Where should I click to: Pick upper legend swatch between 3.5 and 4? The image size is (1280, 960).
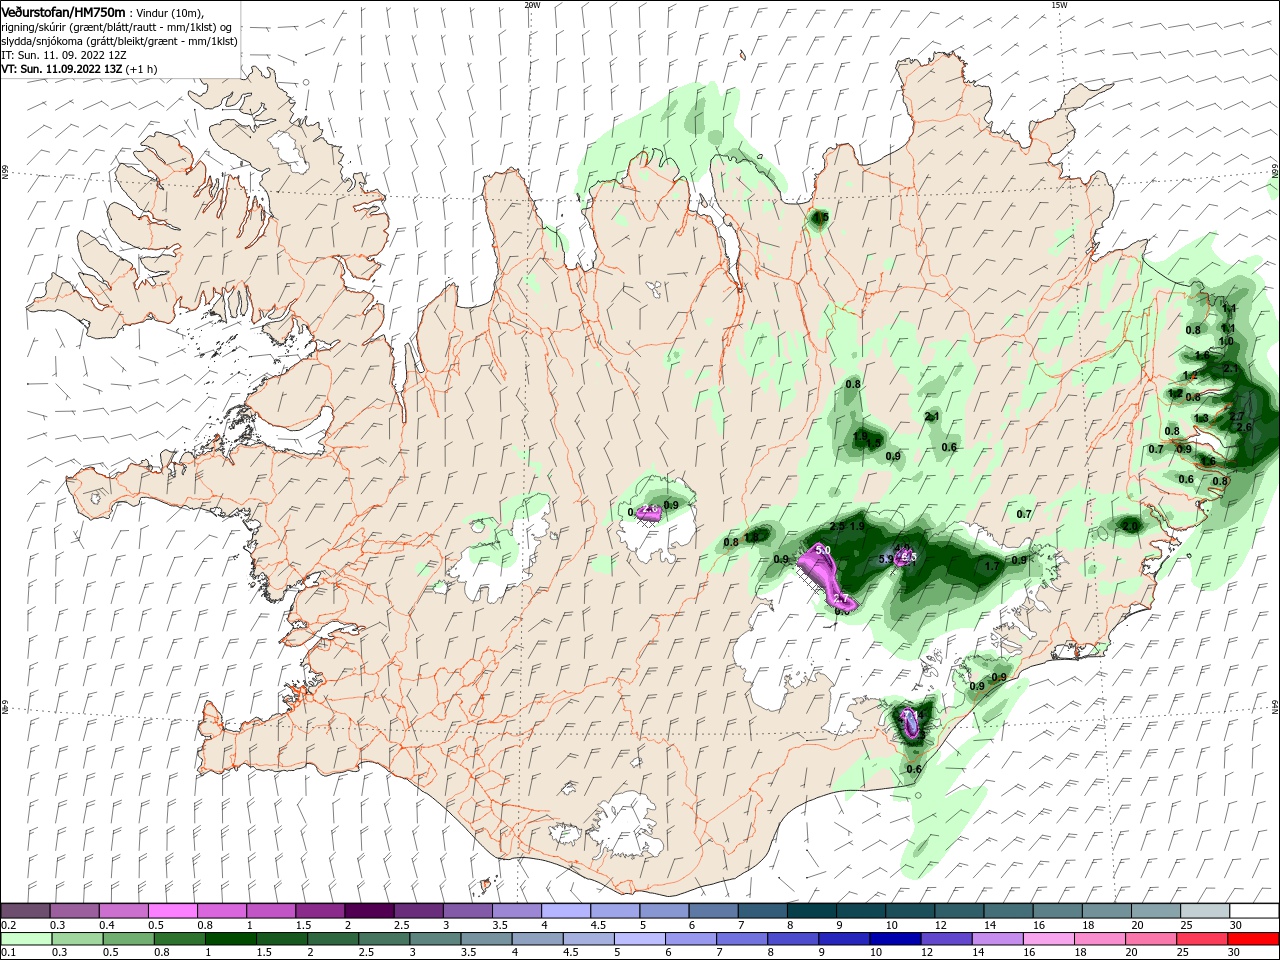tap(516, 911)
